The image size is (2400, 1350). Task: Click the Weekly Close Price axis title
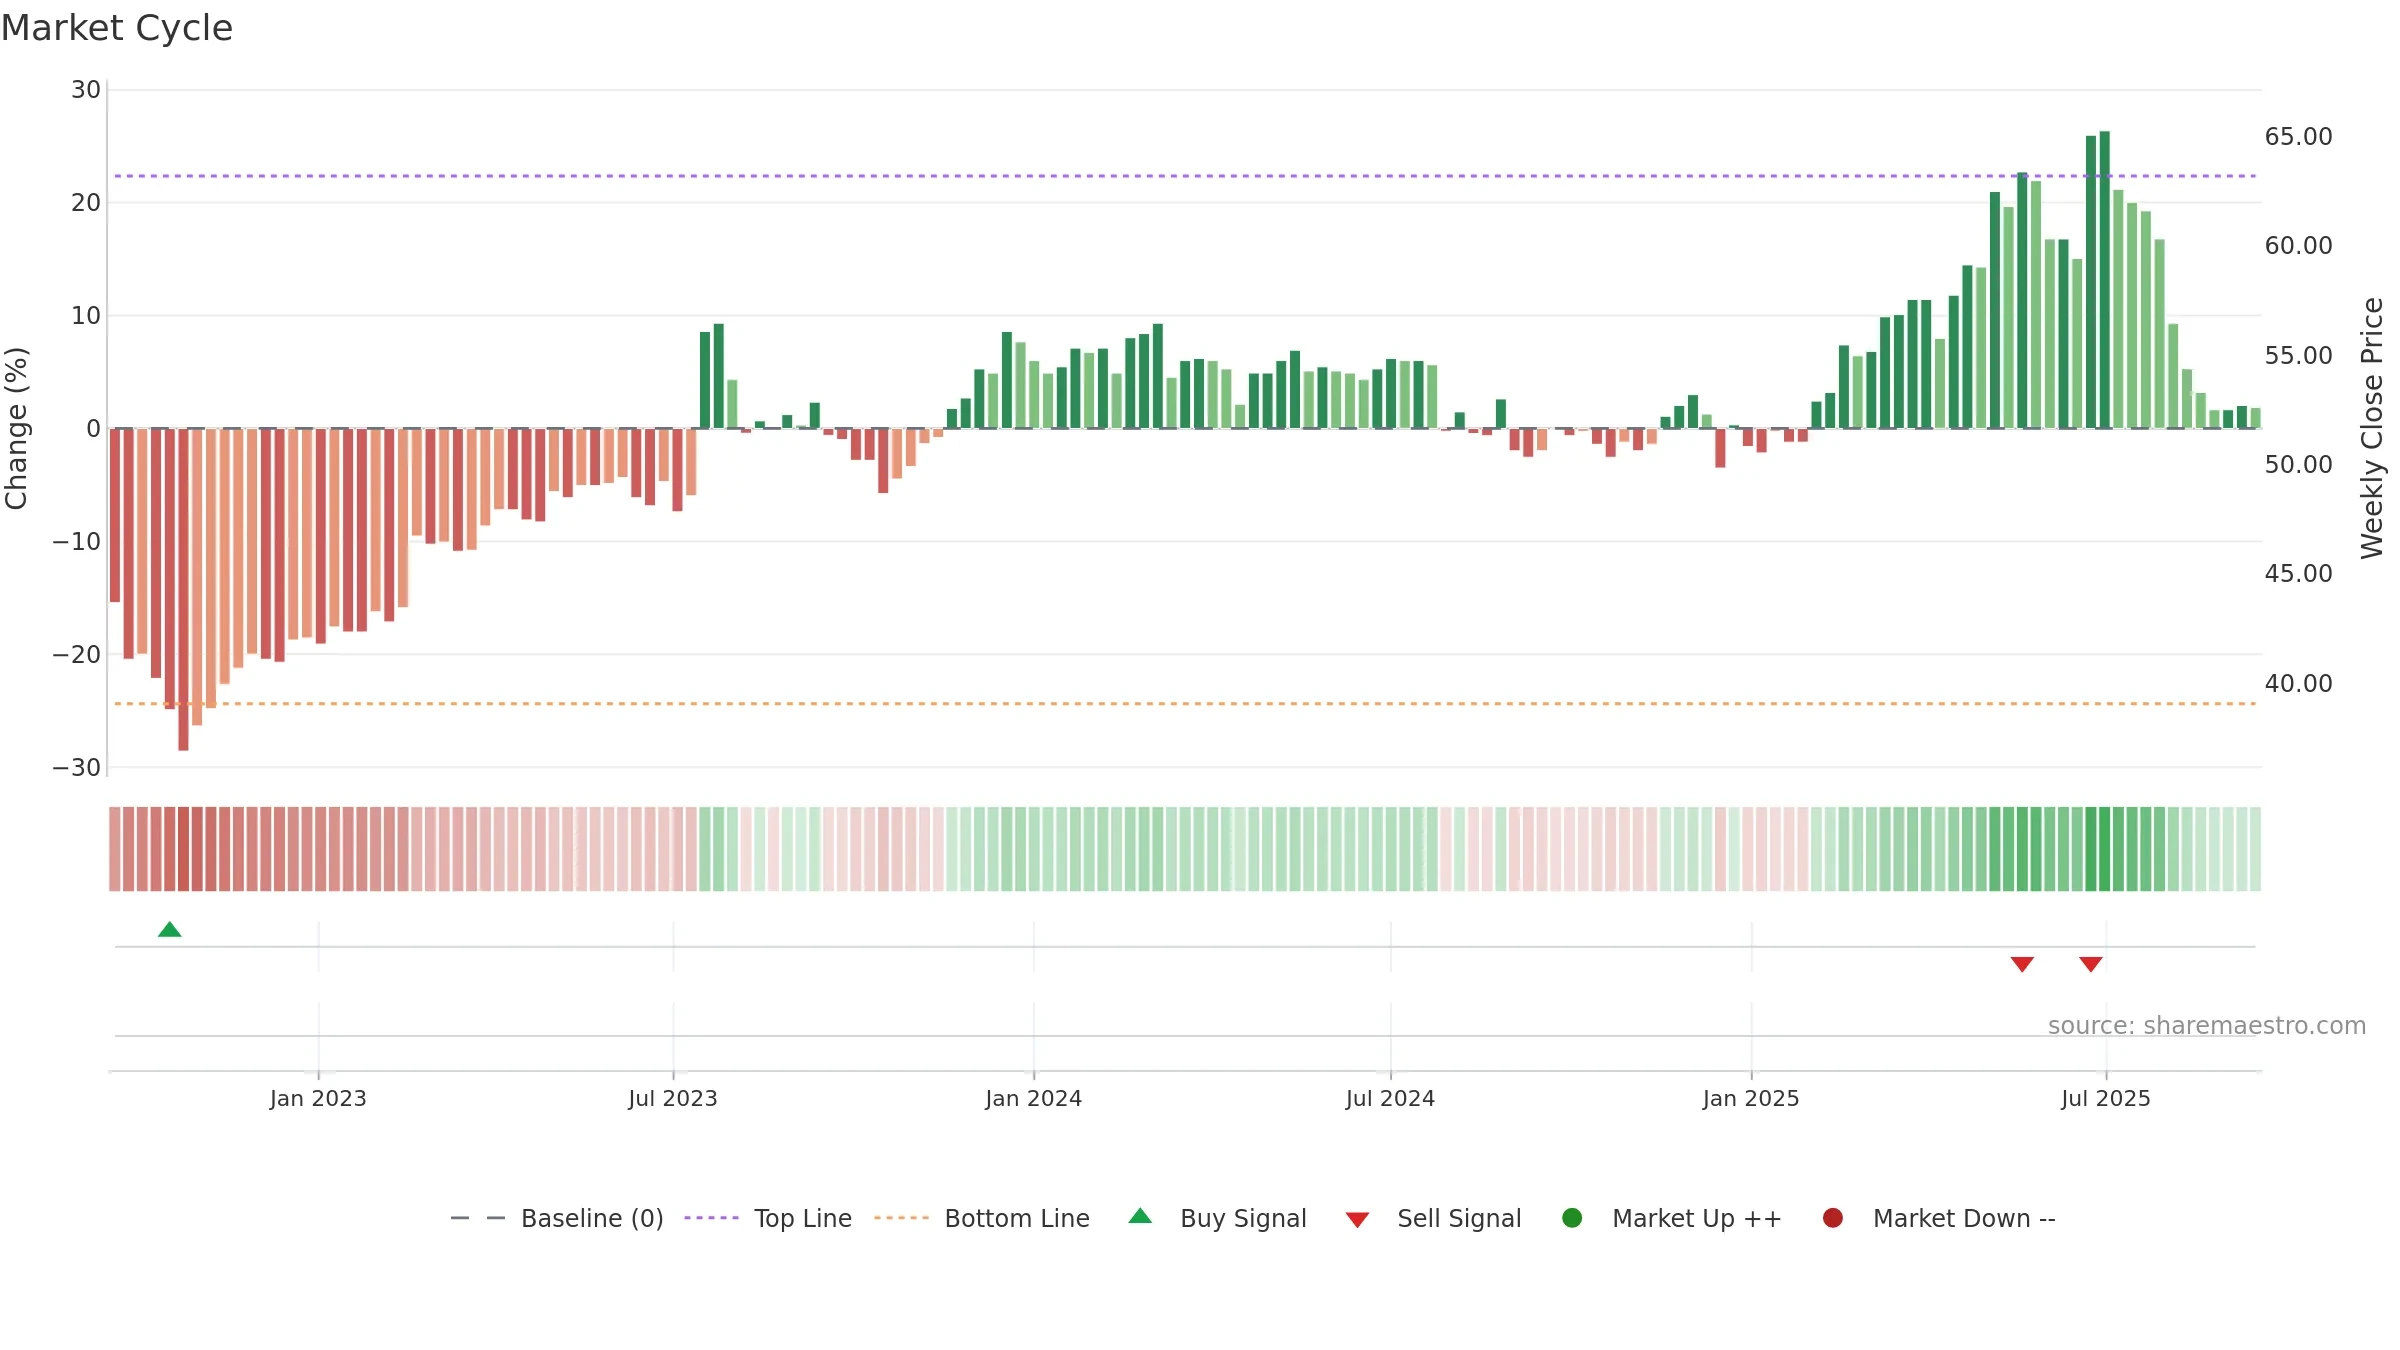2372,428
